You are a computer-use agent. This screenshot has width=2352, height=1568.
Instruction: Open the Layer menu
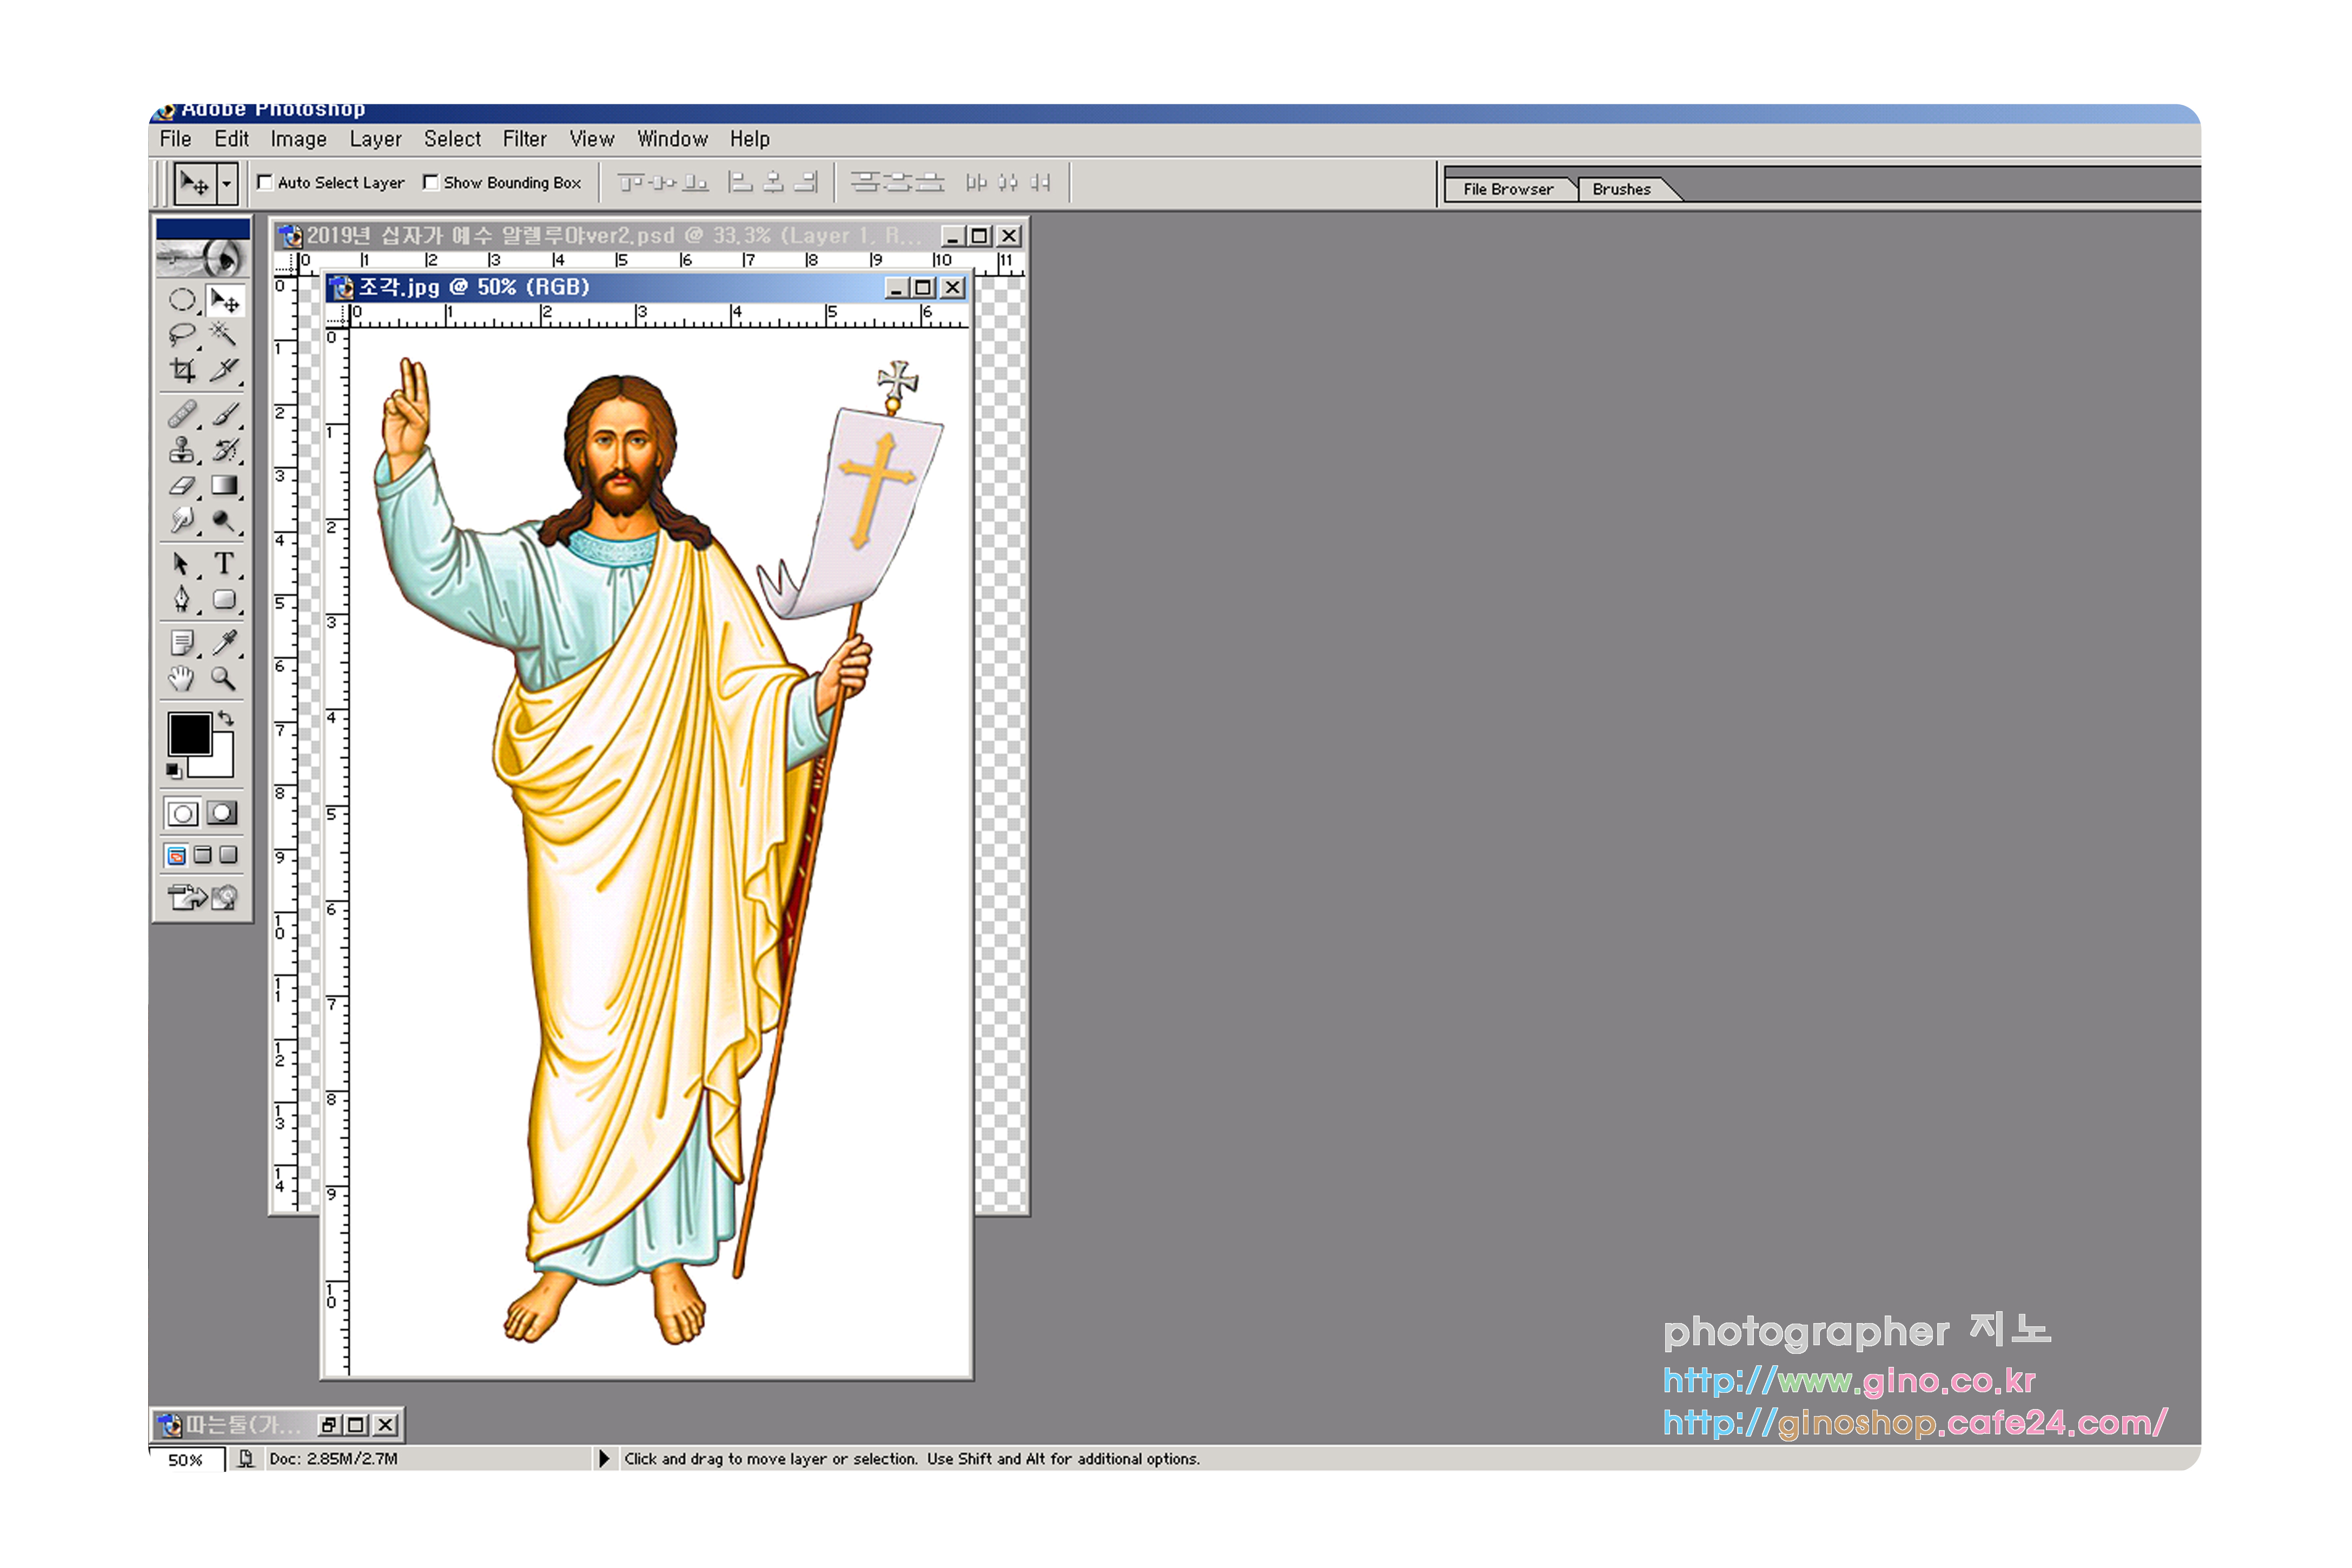click(375, 139)
